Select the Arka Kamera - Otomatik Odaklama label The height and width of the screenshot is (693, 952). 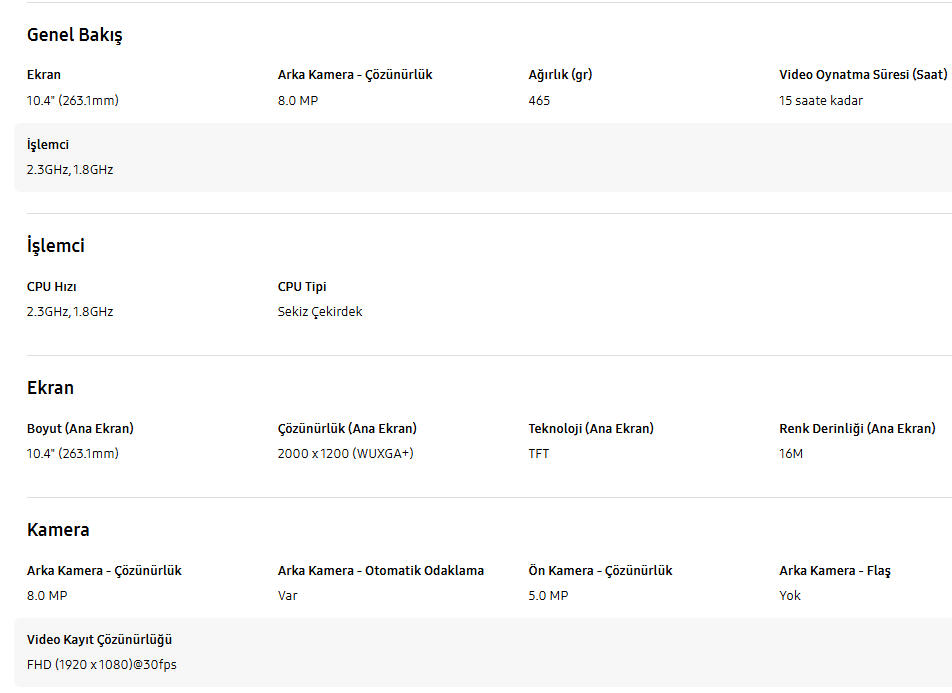[380, 571]
